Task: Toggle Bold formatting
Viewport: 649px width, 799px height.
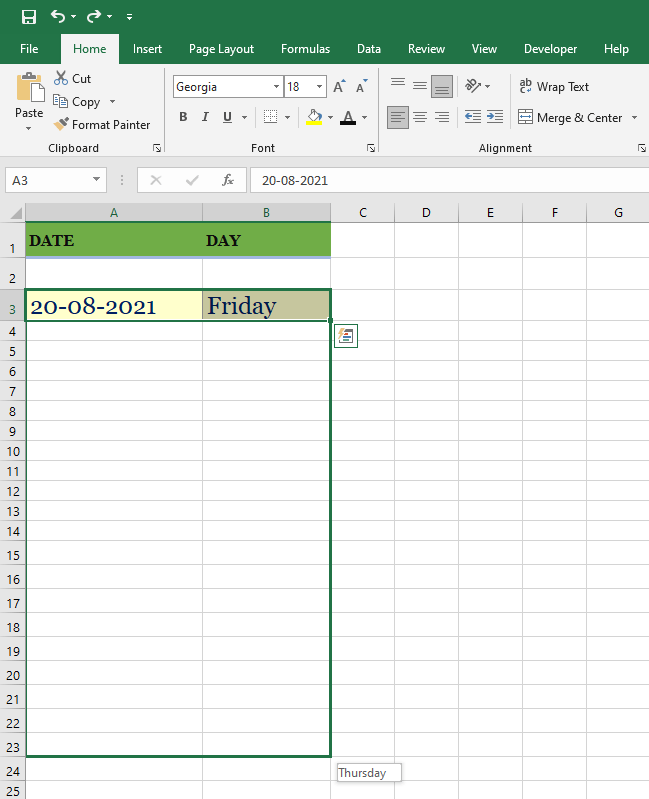Action: [x=183, y=117]
